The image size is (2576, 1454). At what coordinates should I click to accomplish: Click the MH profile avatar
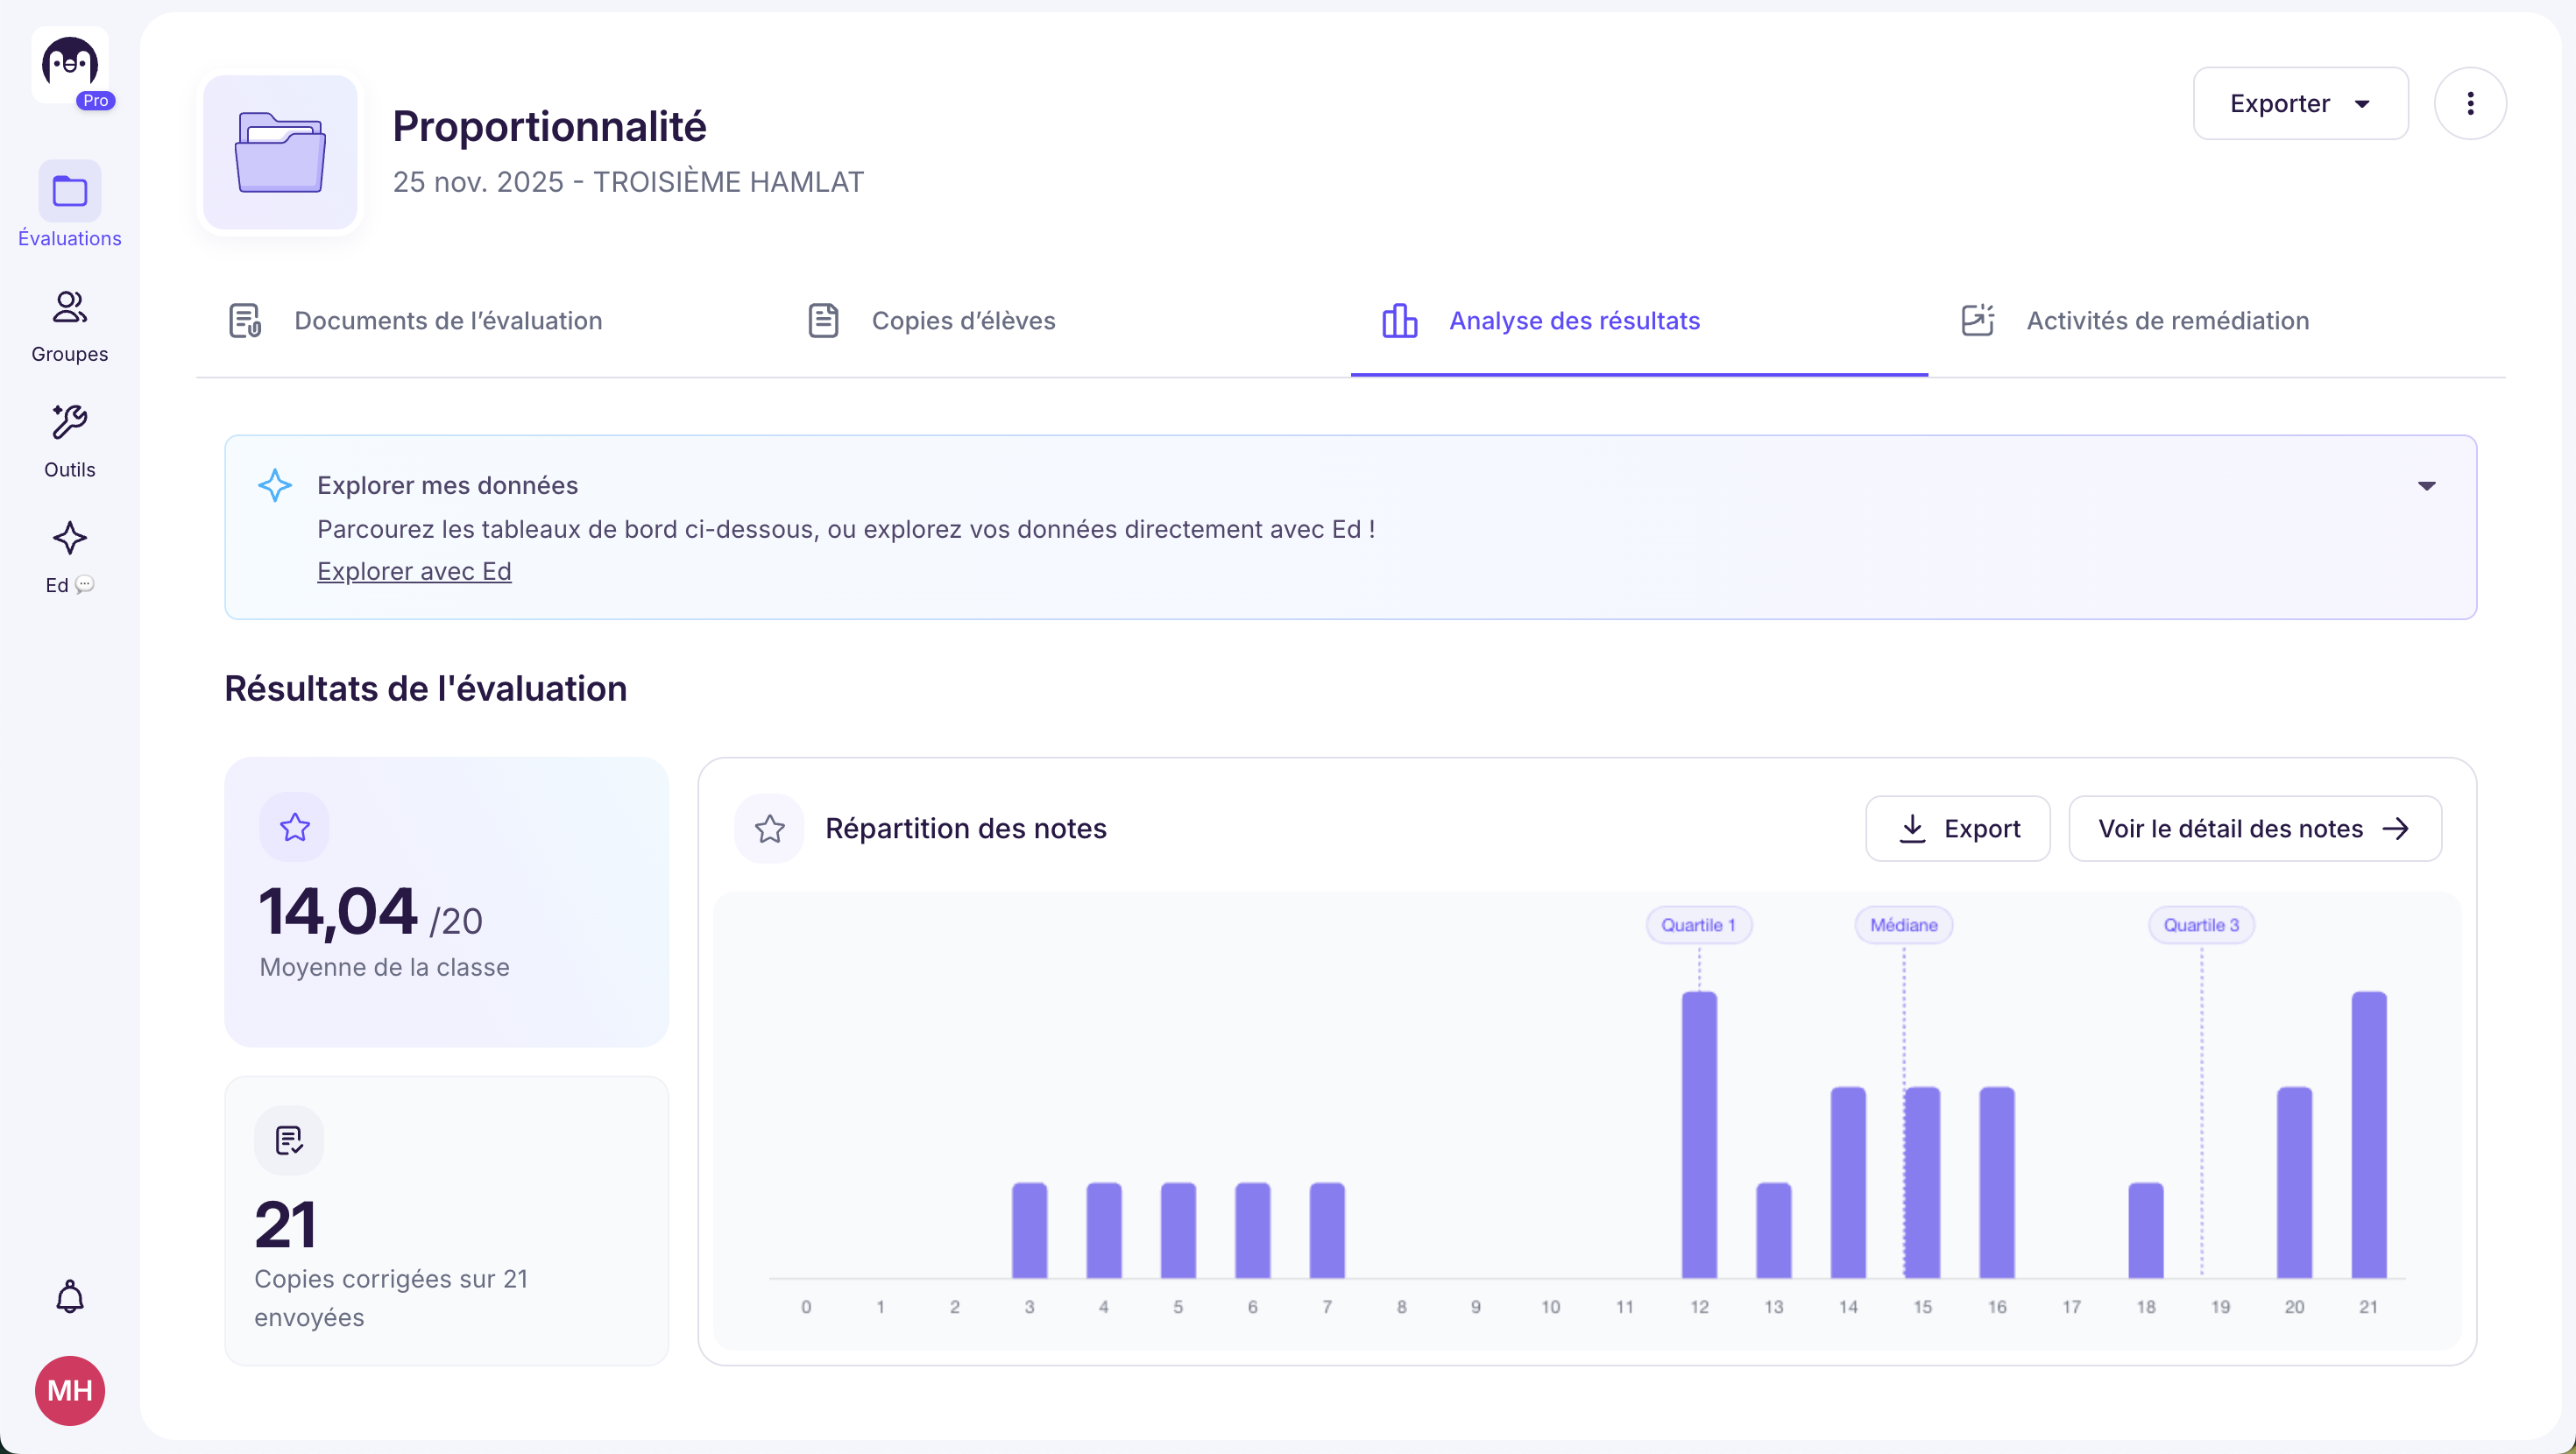click(69, 1390)
